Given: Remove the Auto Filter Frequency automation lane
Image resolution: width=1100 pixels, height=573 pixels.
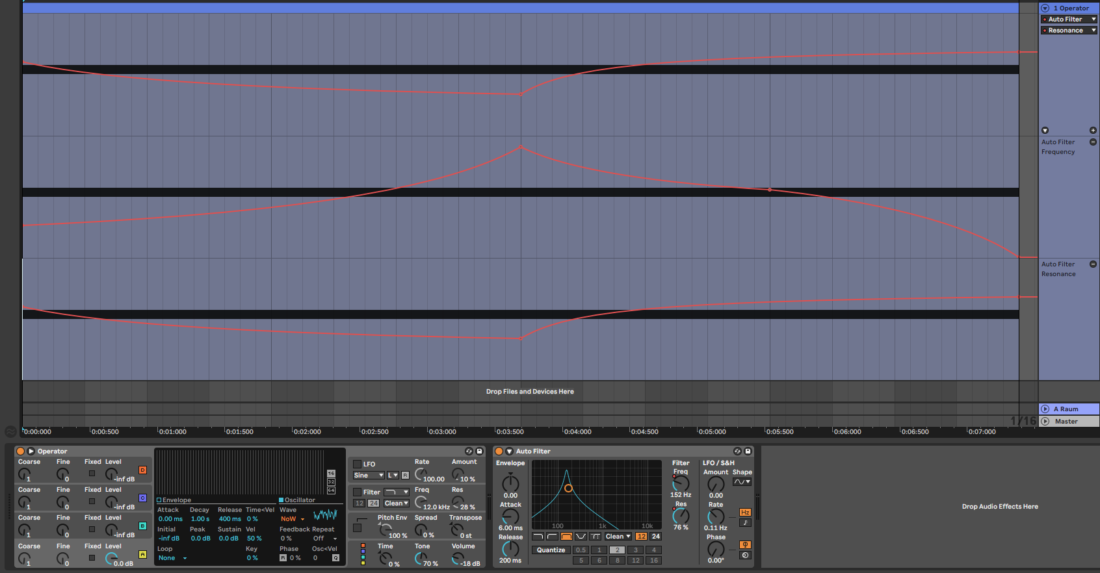Looking at the screenshot, I should point(1093,142).
